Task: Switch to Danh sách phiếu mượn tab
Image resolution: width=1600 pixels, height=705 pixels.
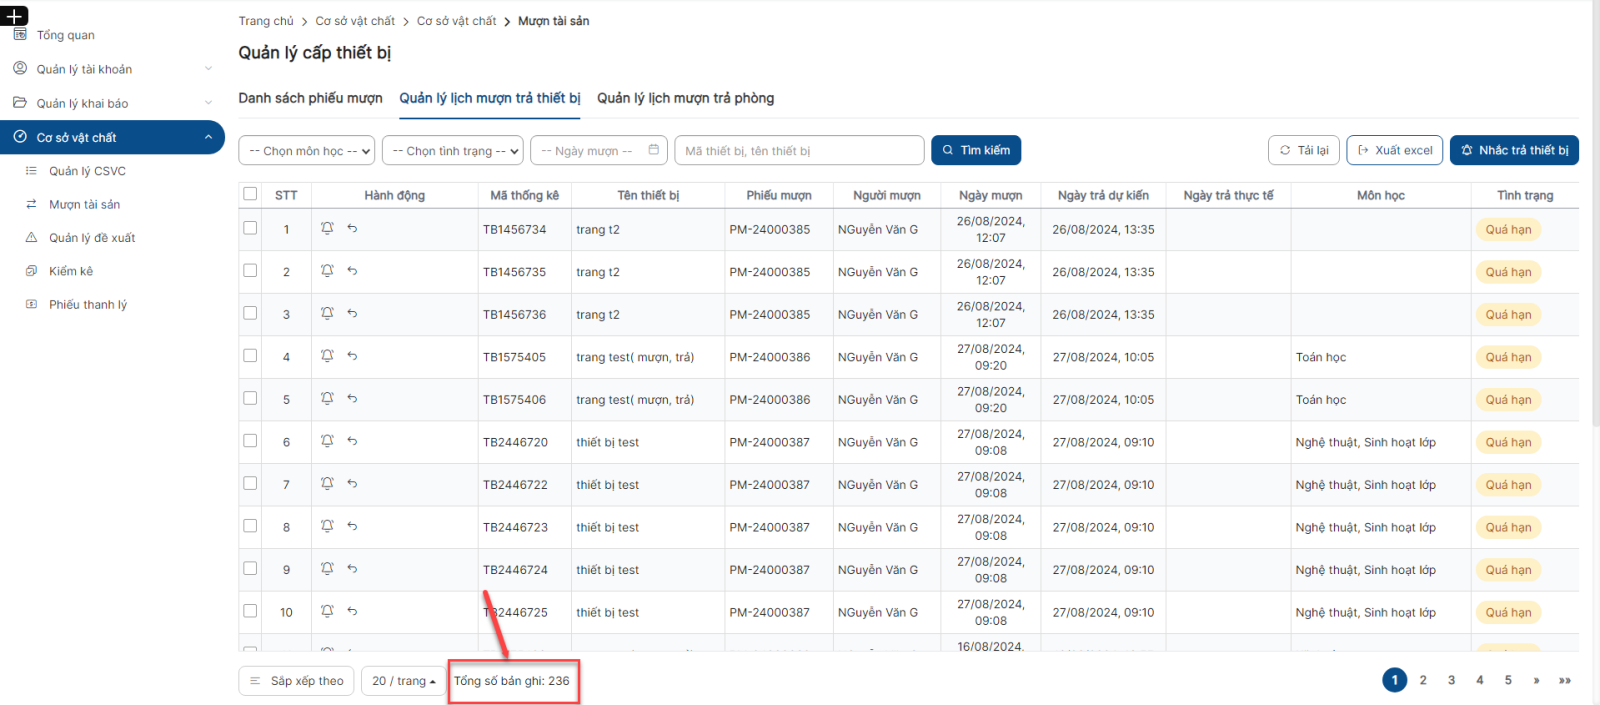Action: tap(310, 98)
